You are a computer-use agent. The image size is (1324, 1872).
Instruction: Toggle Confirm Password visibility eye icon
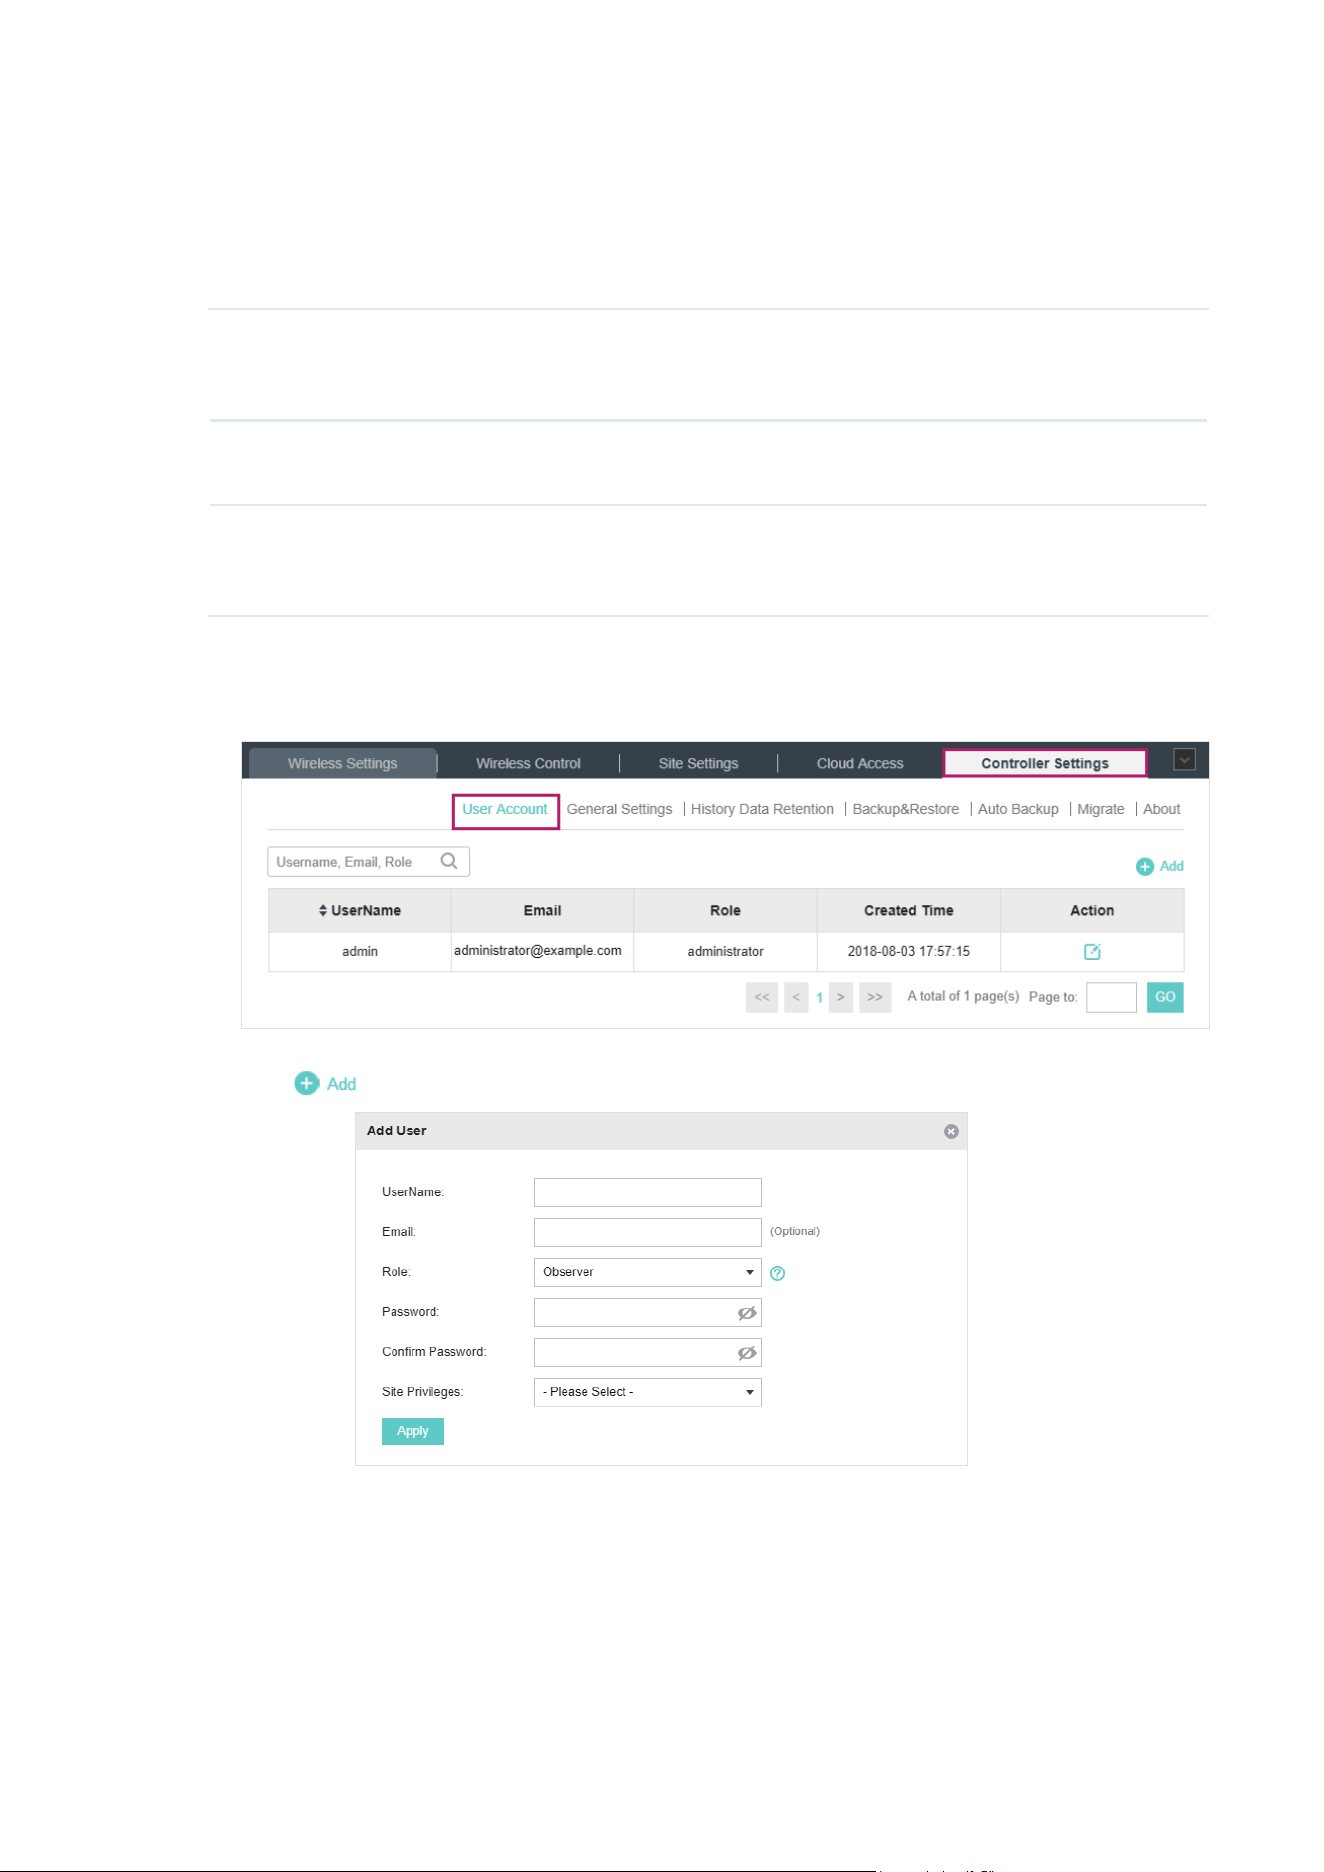click(747, 1353)
